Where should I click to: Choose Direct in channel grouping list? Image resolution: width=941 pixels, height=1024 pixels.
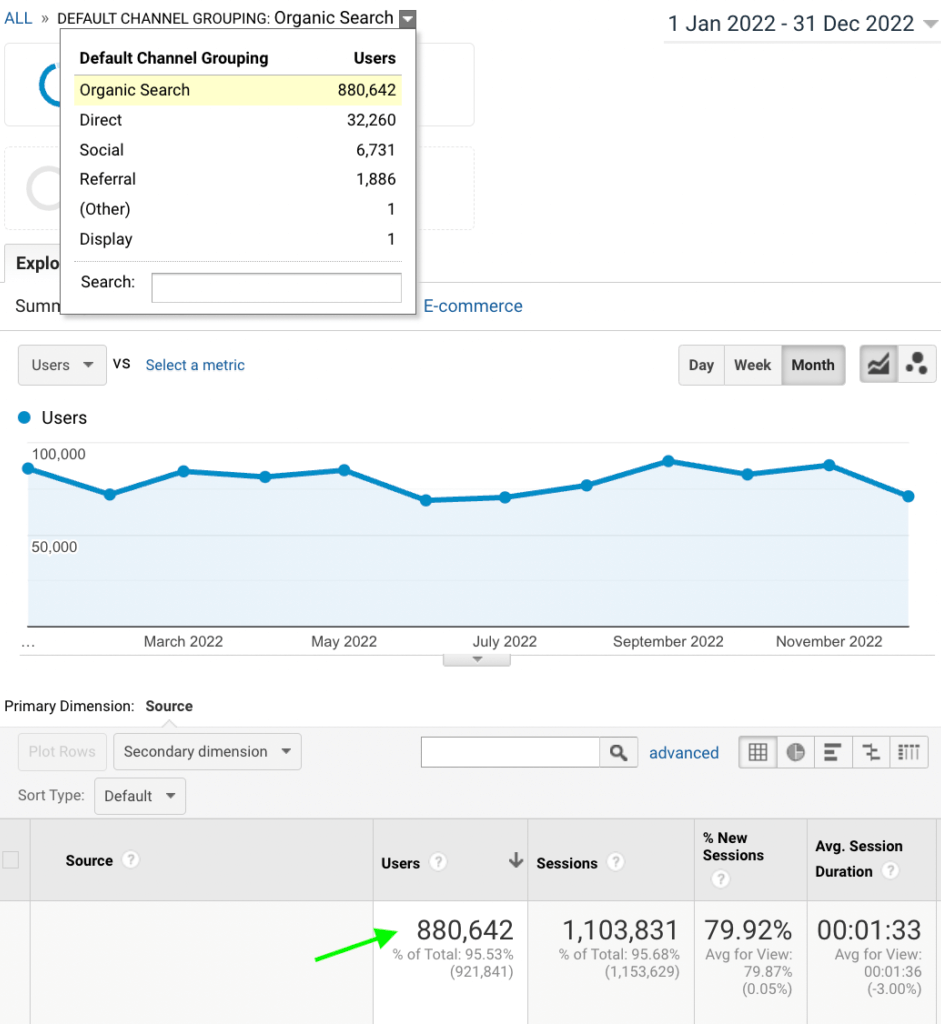(101, 120)
